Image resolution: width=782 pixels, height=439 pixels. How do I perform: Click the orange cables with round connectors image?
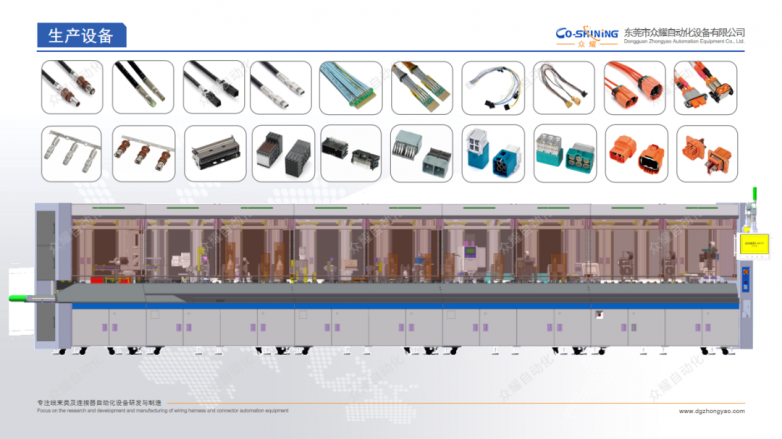click(x=634, y=87)
